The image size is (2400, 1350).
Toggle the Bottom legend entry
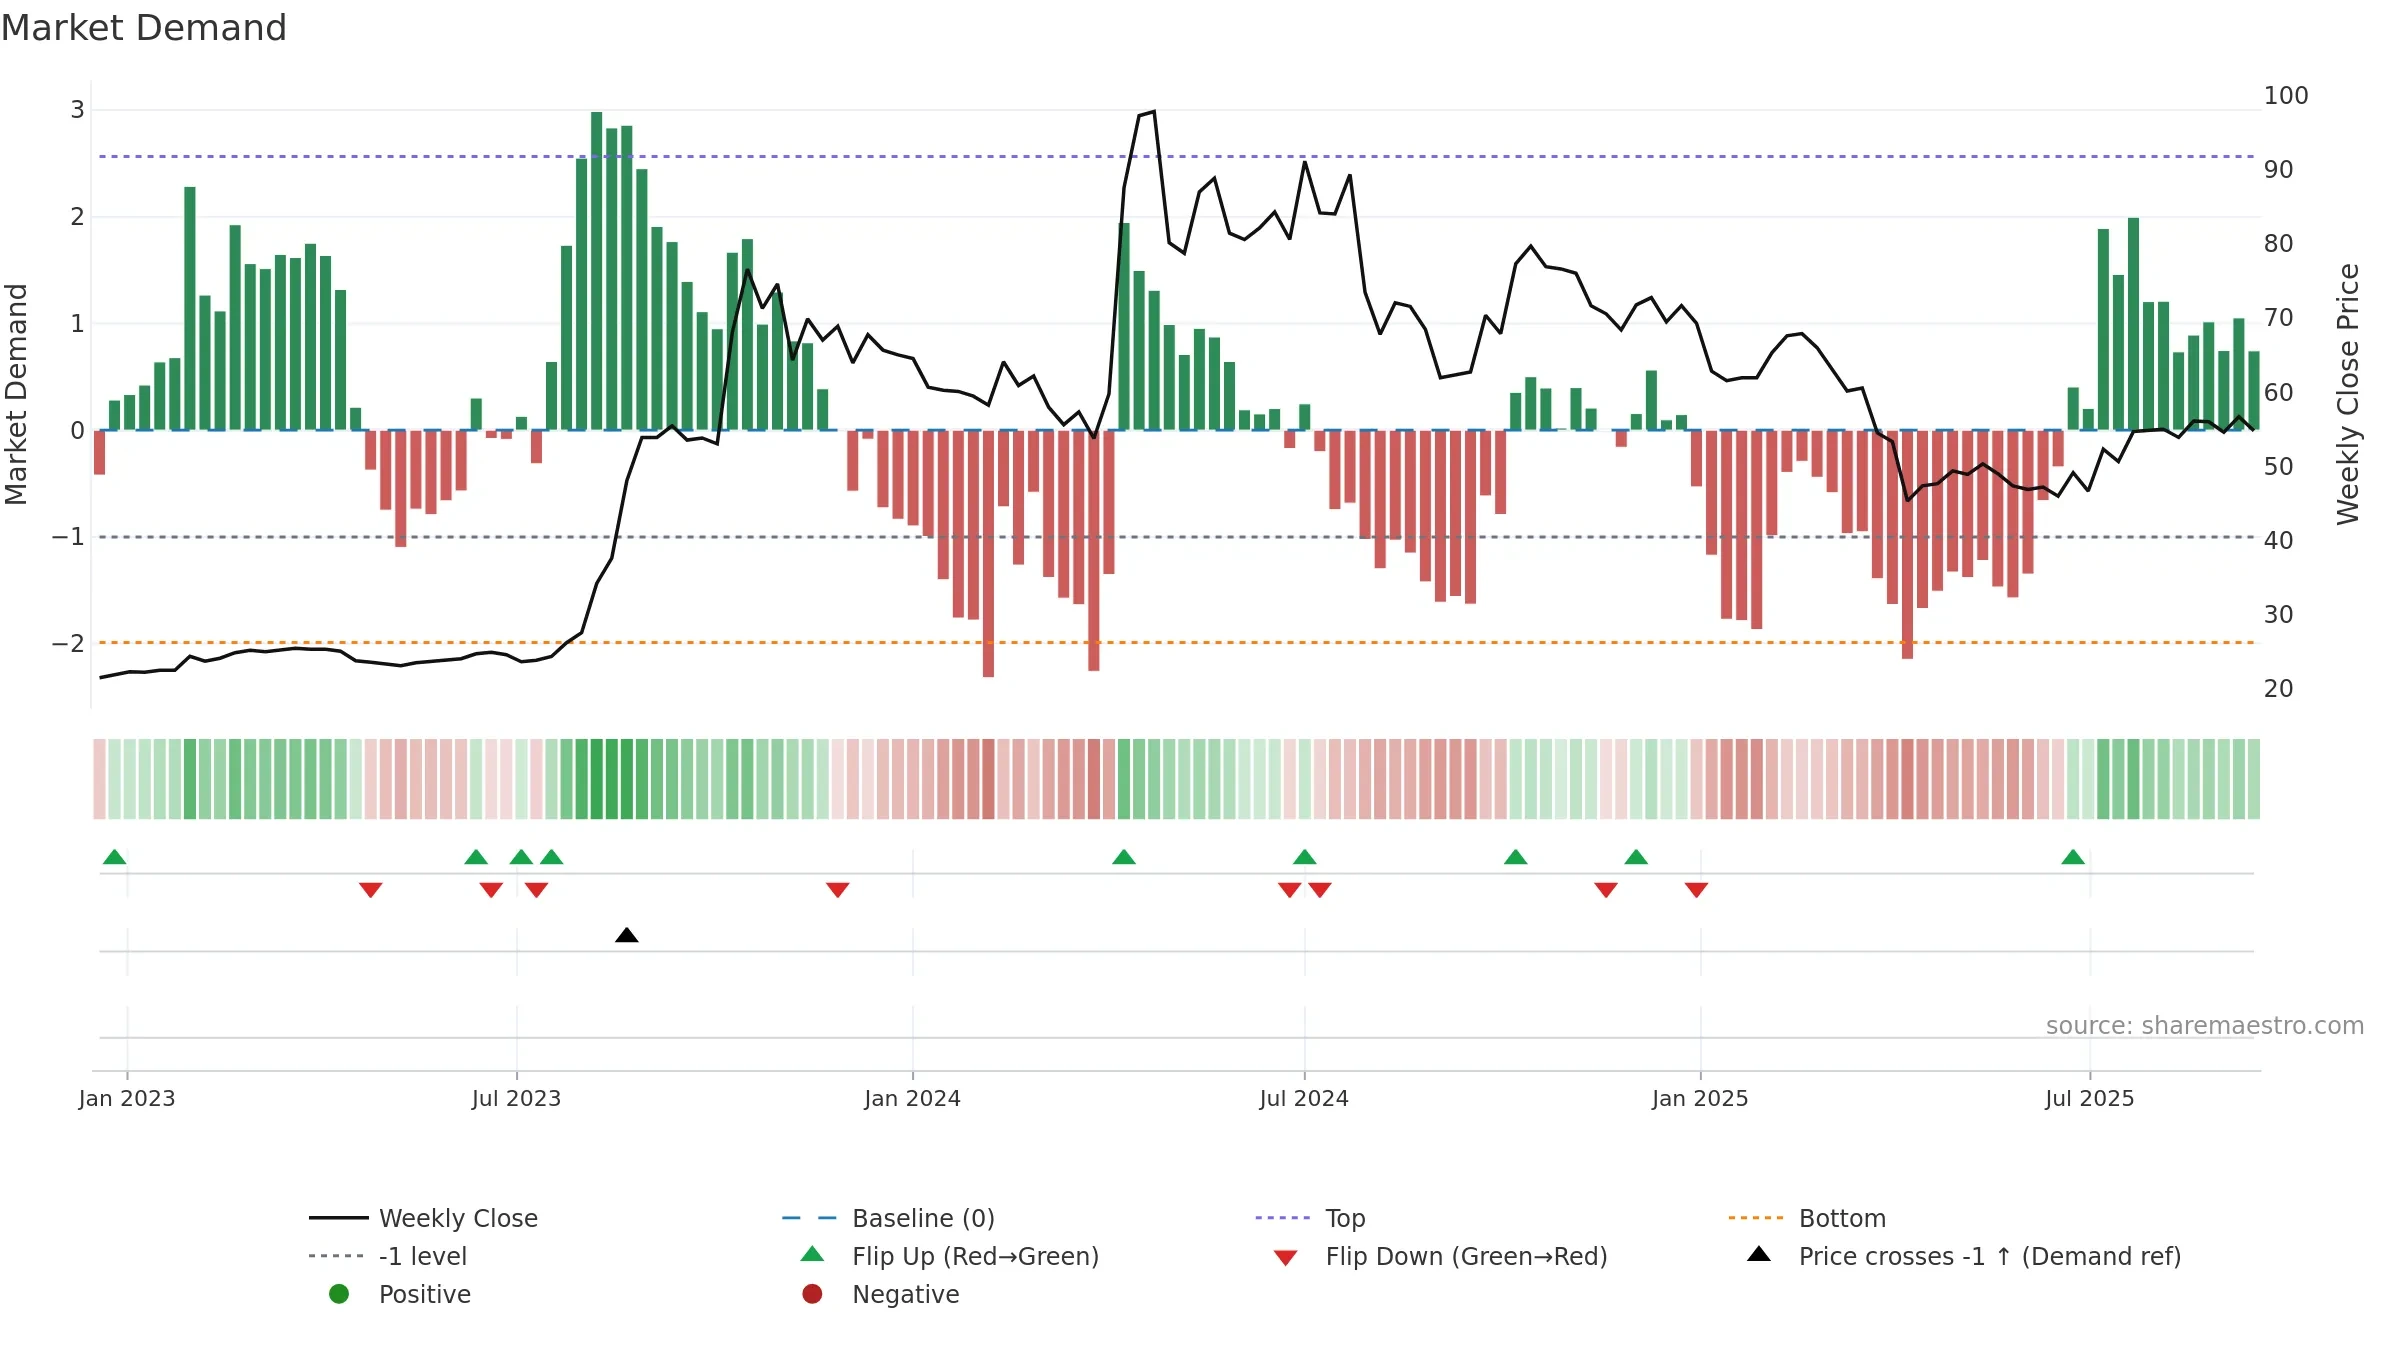[x=1807, y=1218]
